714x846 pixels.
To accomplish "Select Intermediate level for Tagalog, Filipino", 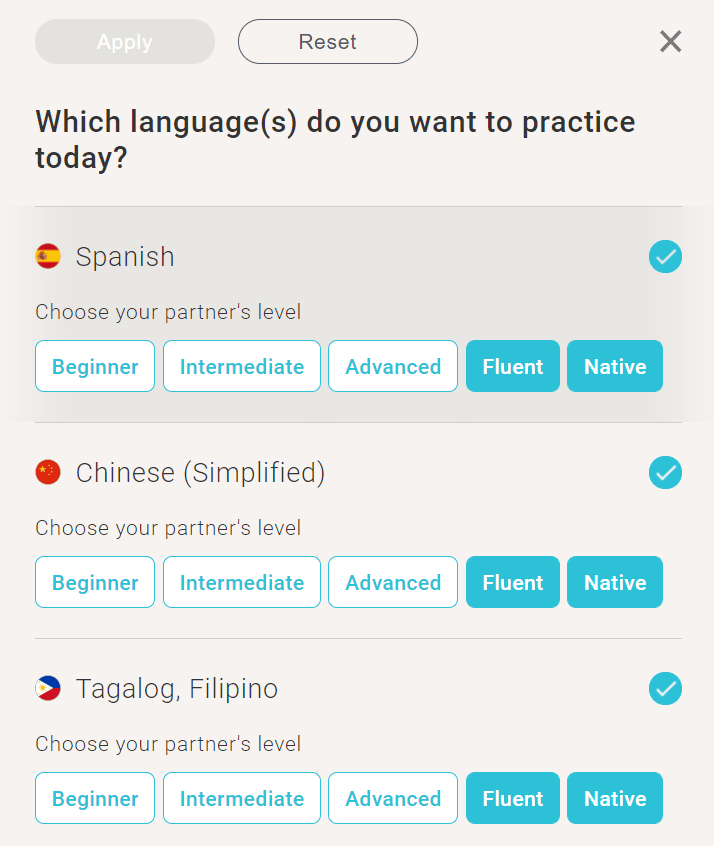I will click(x=242, y=798).
